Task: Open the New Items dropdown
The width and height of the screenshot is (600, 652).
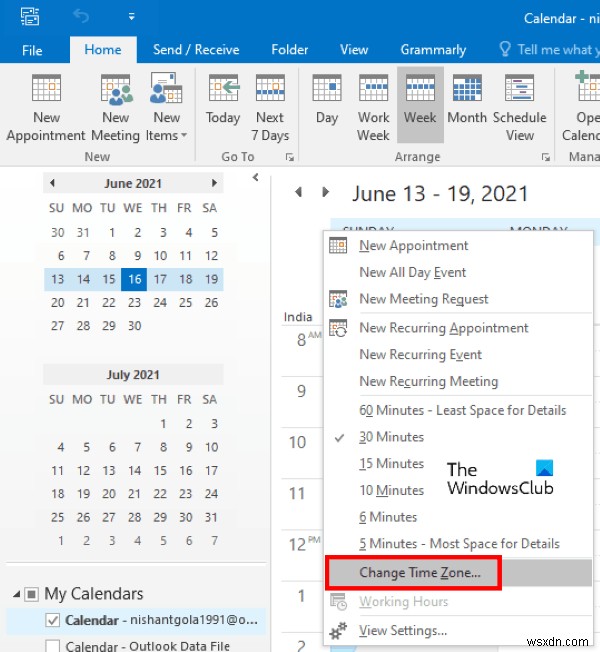Action: (166, 108)
